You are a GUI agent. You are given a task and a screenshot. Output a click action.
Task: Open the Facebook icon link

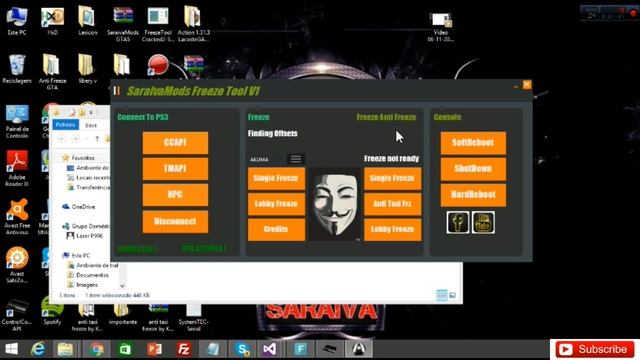(458, 222)
